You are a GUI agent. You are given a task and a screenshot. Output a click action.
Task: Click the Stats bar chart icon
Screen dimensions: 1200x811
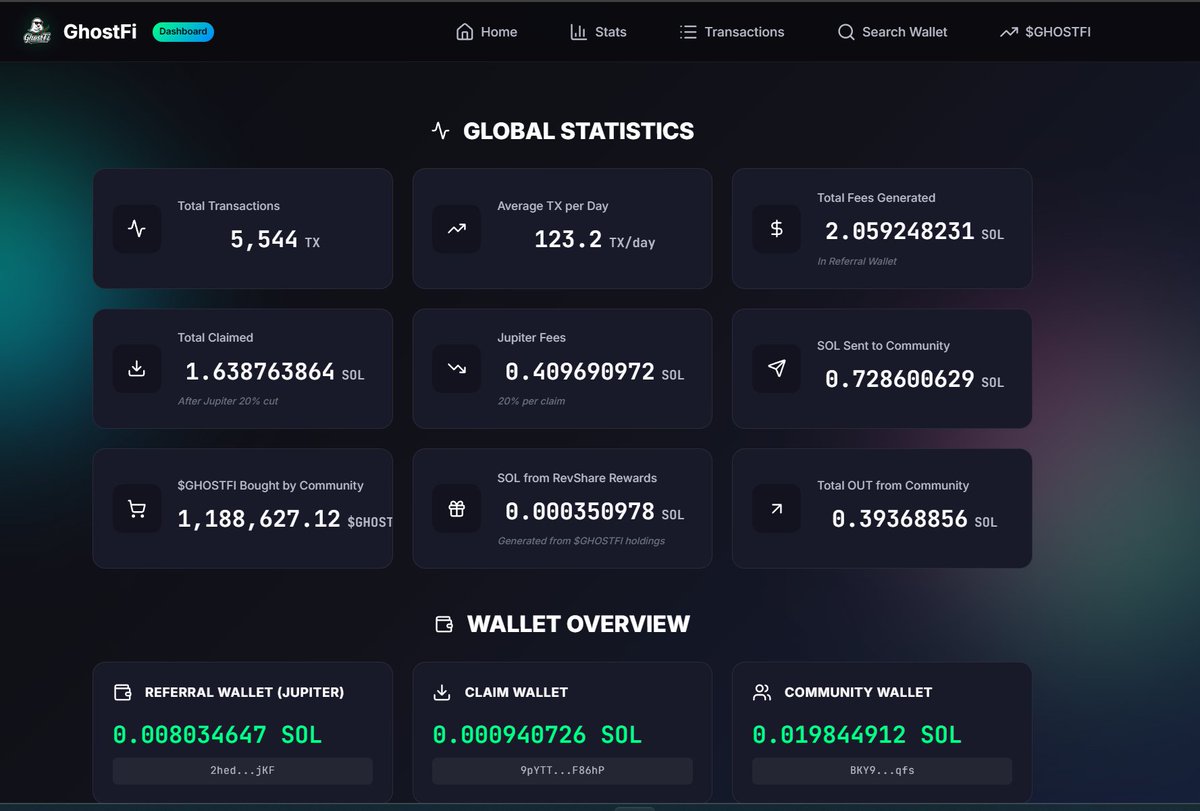578,32
